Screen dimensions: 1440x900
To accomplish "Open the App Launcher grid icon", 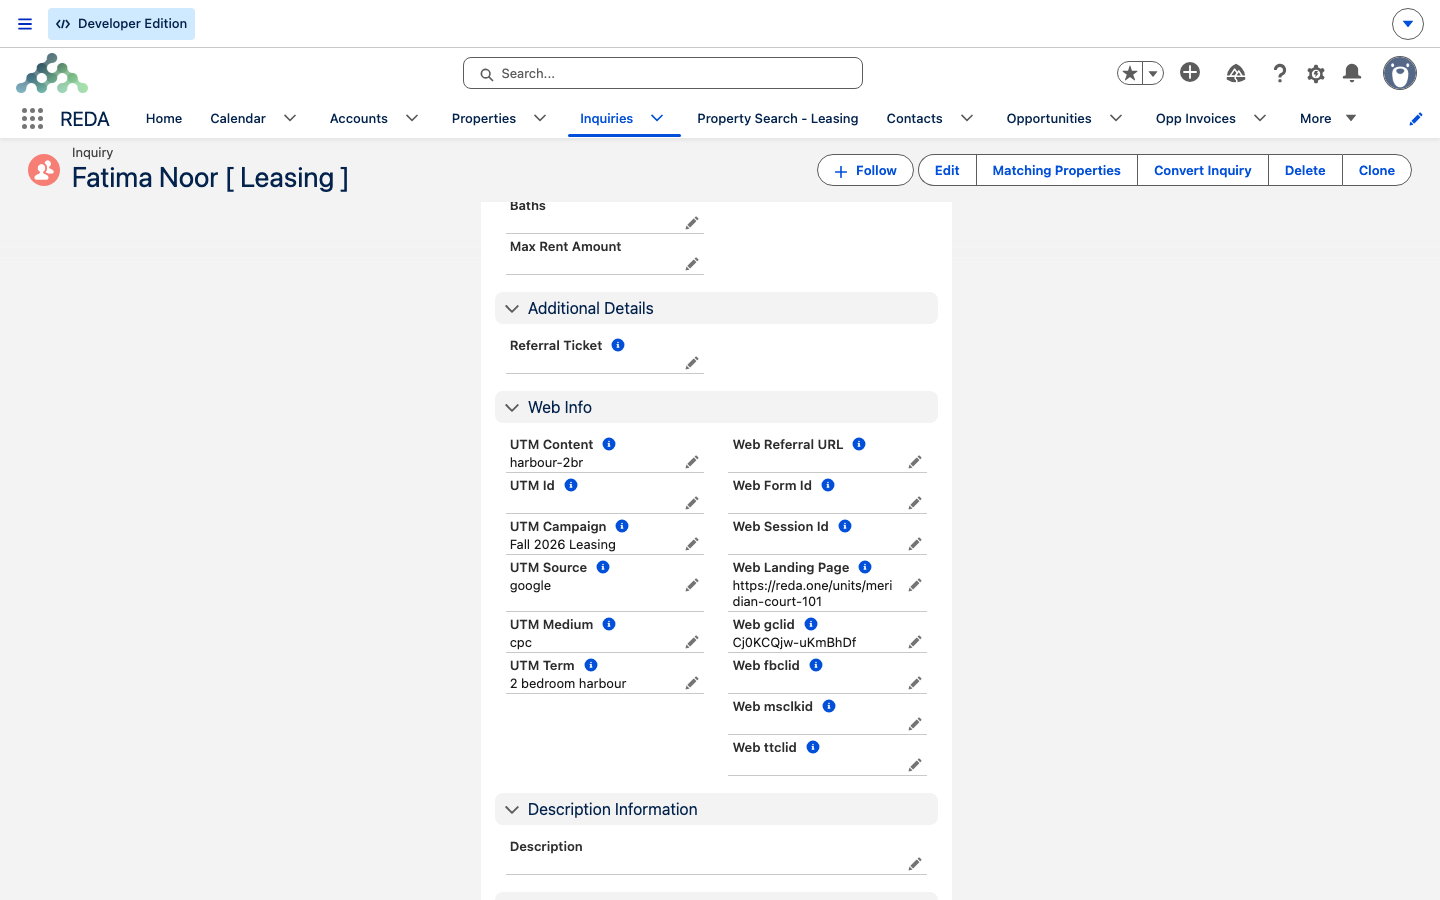I will [x=32, y=118].
